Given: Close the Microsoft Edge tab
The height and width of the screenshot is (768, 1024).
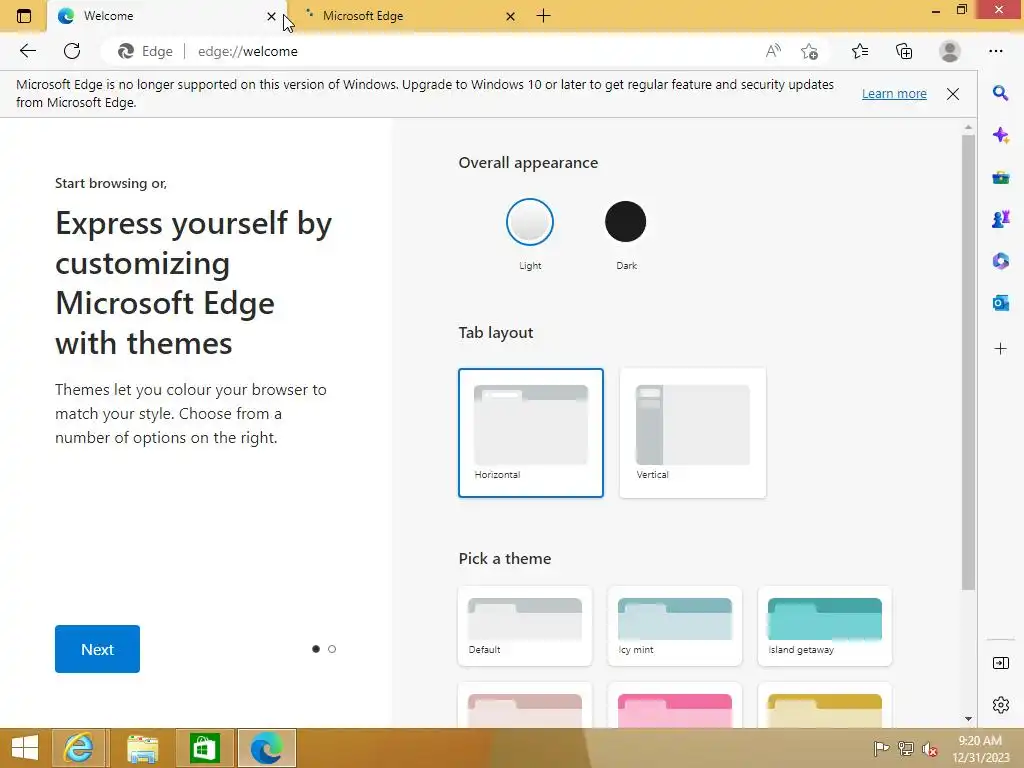Looking at the screenshot, I should [510, 16].
